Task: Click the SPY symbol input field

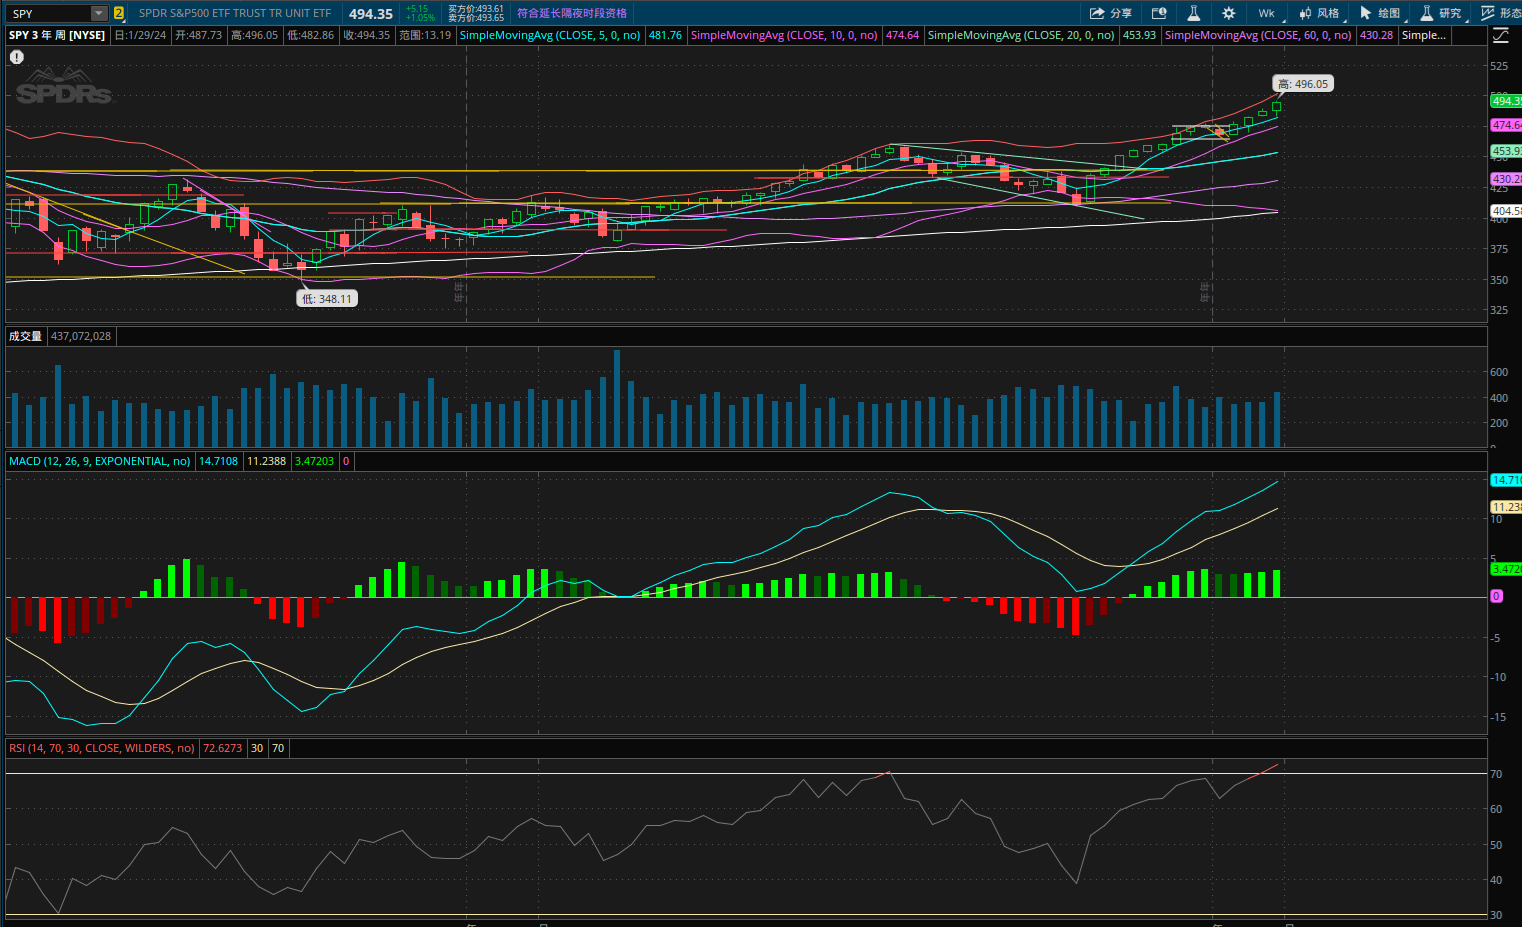Action: tap(50, 13)
